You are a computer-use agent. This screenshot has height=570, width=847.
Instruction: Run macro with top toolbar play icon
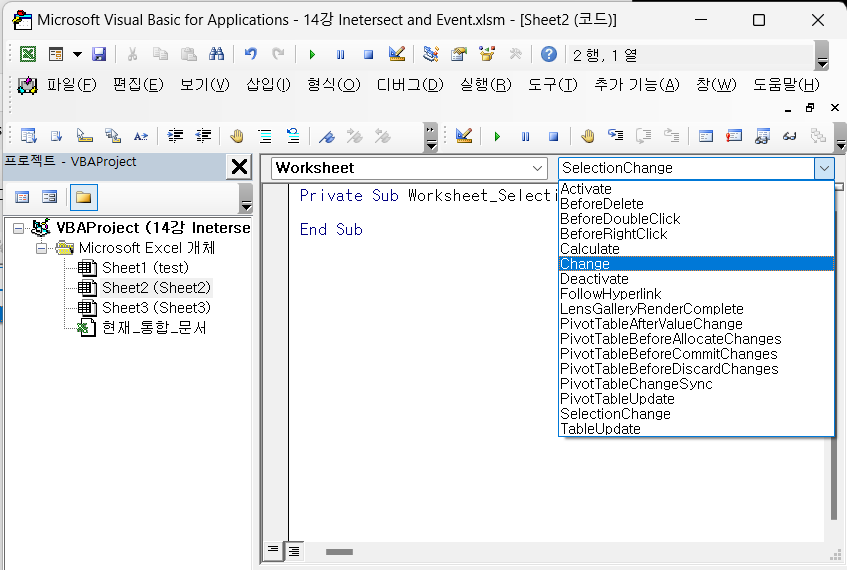point(312,55)
